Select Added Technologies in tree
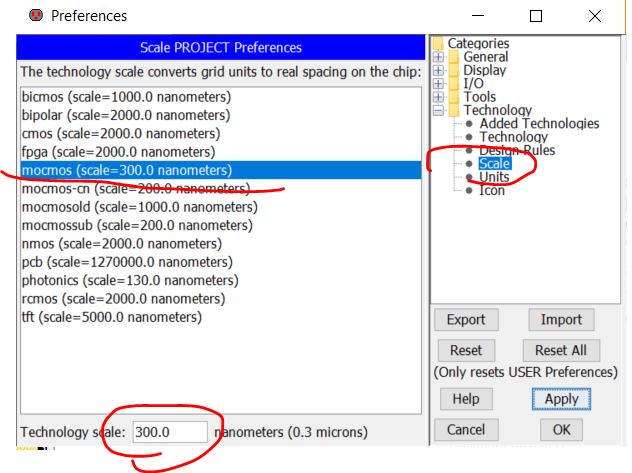 pyautogui.click(x=532, y=124)
